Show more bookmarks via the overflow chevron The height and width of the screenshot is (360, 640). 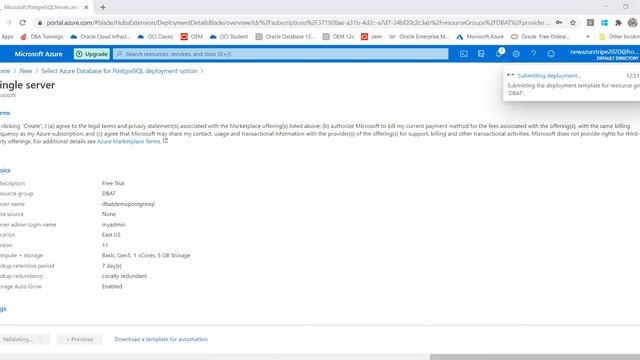pos(588,37)
